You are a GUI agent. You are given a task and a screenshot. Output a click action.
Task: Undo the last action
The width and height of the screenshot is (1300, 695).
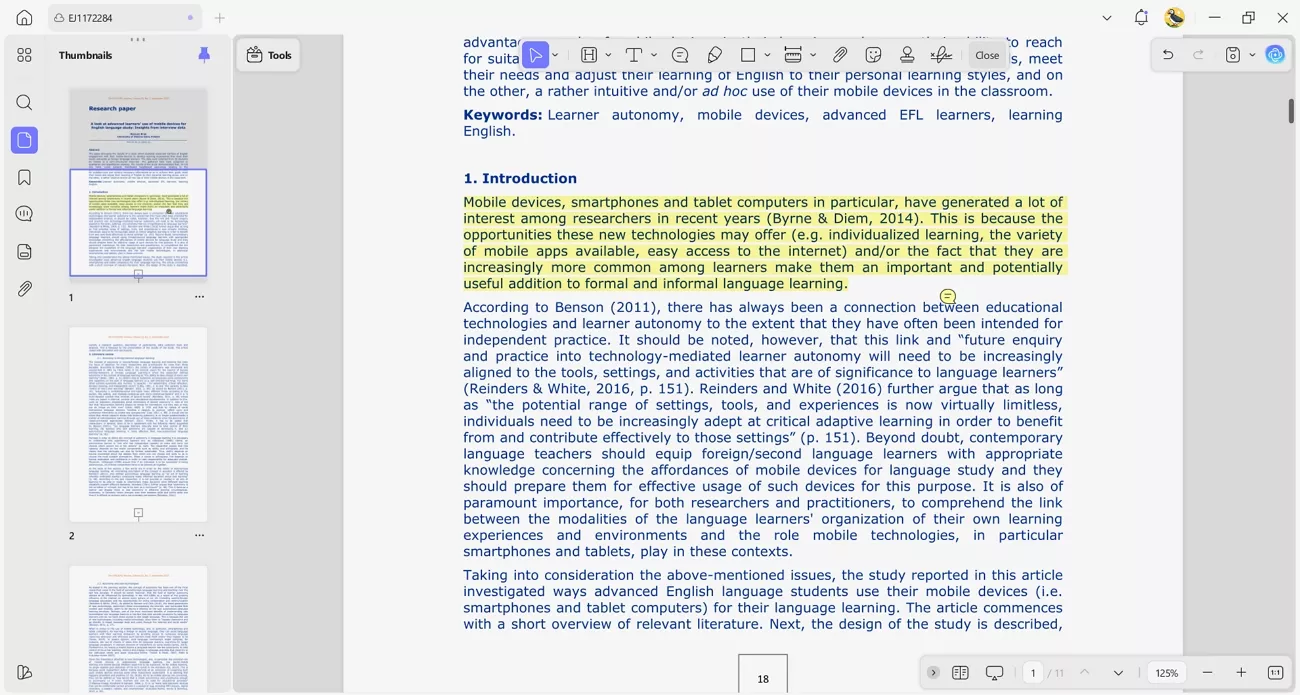coord(1167,54)
